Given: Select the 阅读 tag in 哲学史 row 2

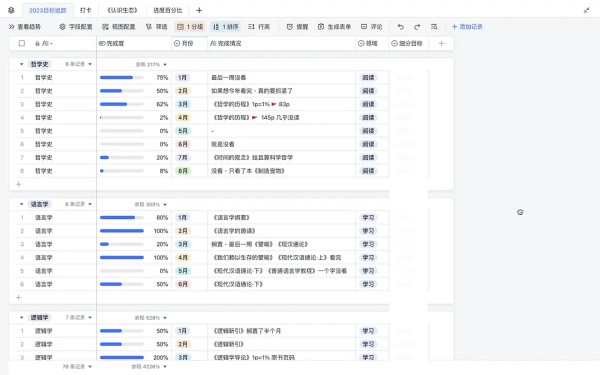Looking at the screenshot, I should [368, 91].
